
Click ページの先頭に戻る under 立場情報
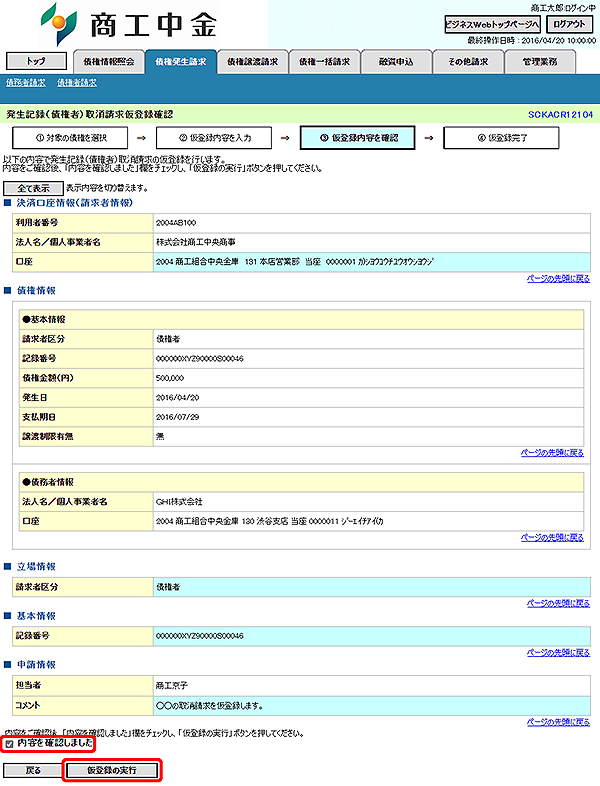pyautogui.click(x=558, y=603)
